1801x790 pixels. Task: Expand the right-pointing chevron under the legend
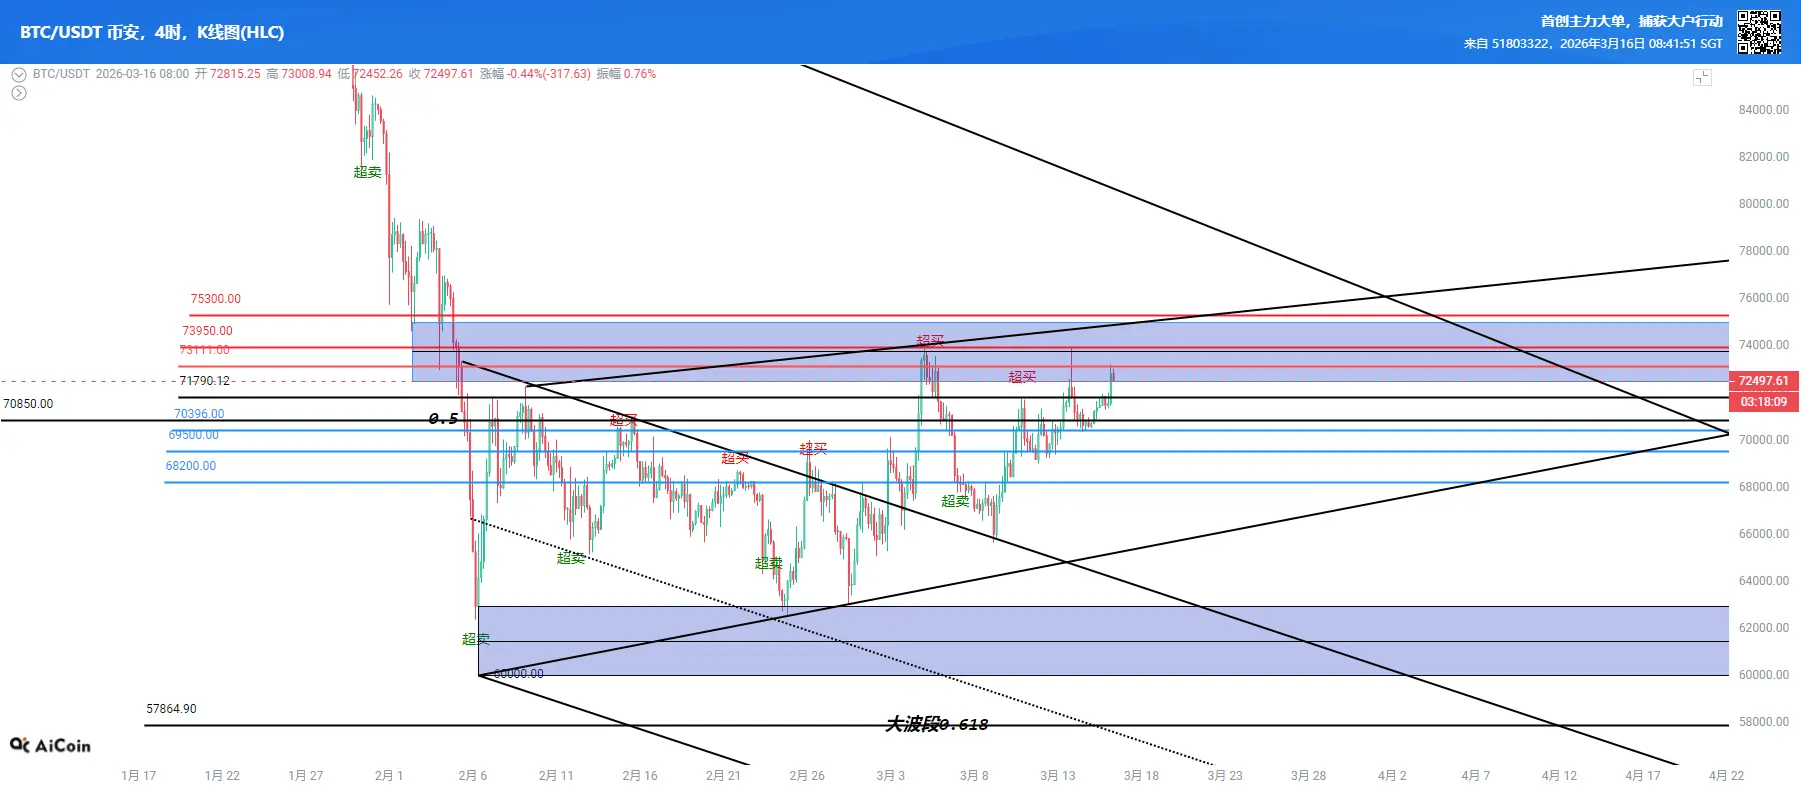[18, 93]
